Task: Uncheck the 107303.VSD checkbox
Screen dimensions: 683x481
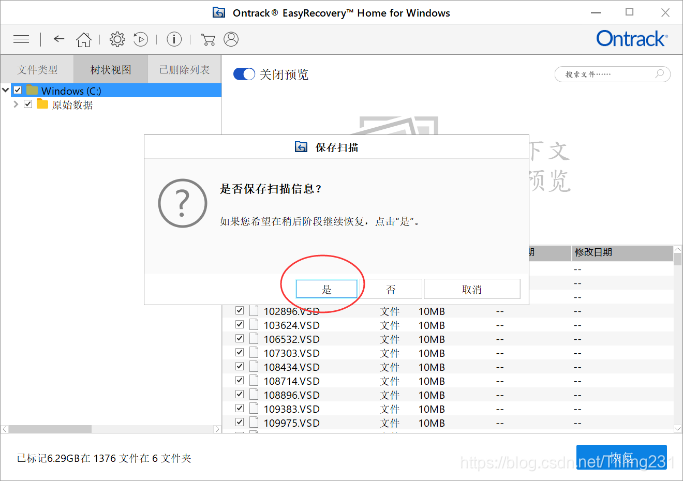Action: click(x=239, y=352)
